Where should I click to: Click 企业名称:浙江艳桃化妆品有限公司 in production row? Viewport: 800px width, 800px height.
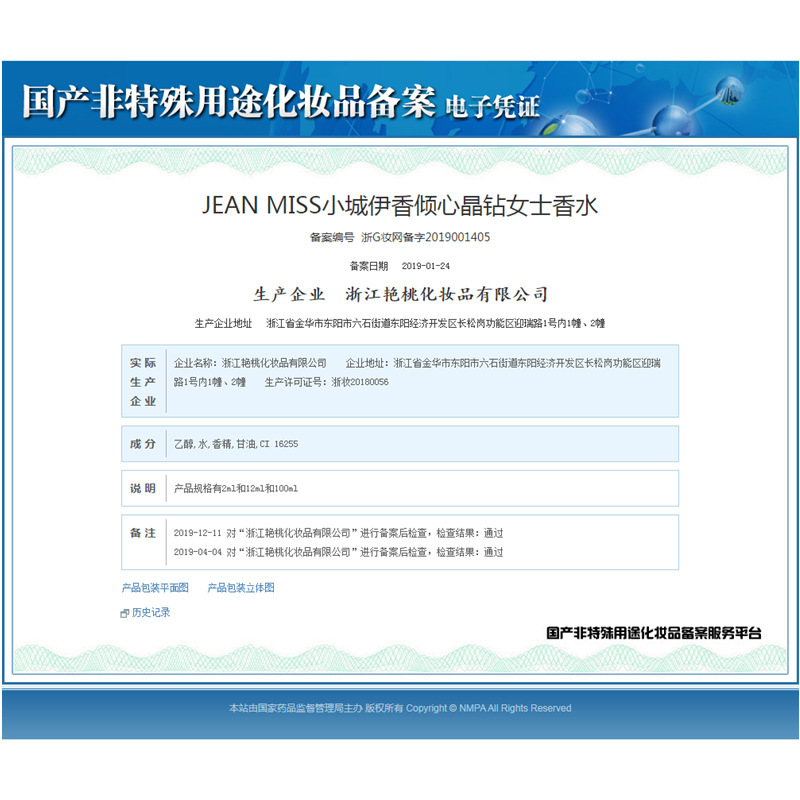(250, 363)
